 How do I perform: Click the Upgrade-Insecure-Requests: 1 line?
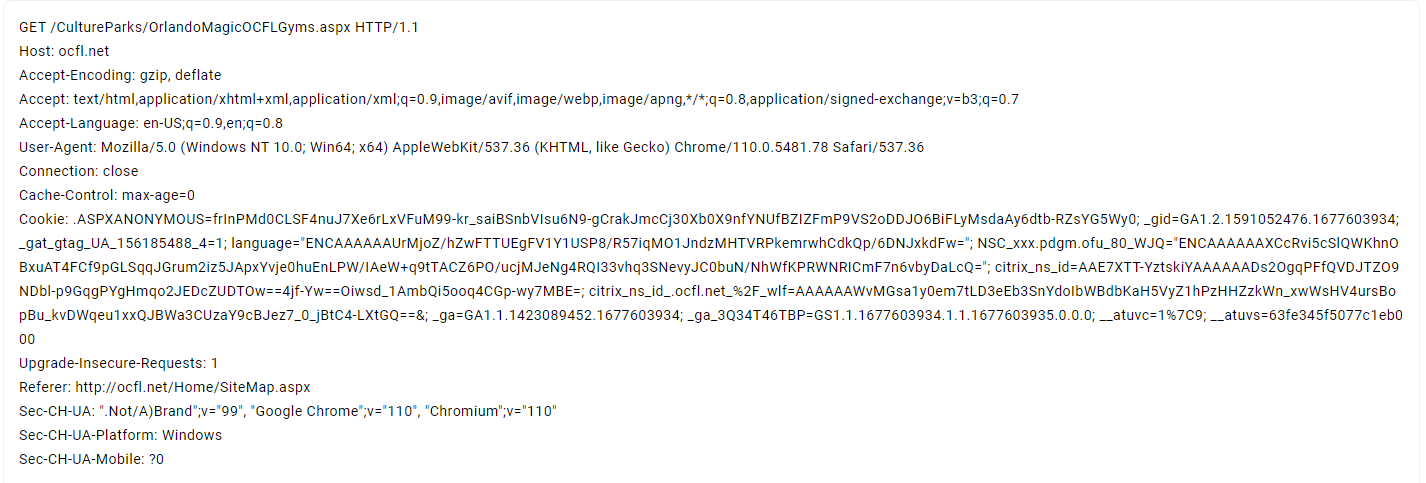point(119,363)
